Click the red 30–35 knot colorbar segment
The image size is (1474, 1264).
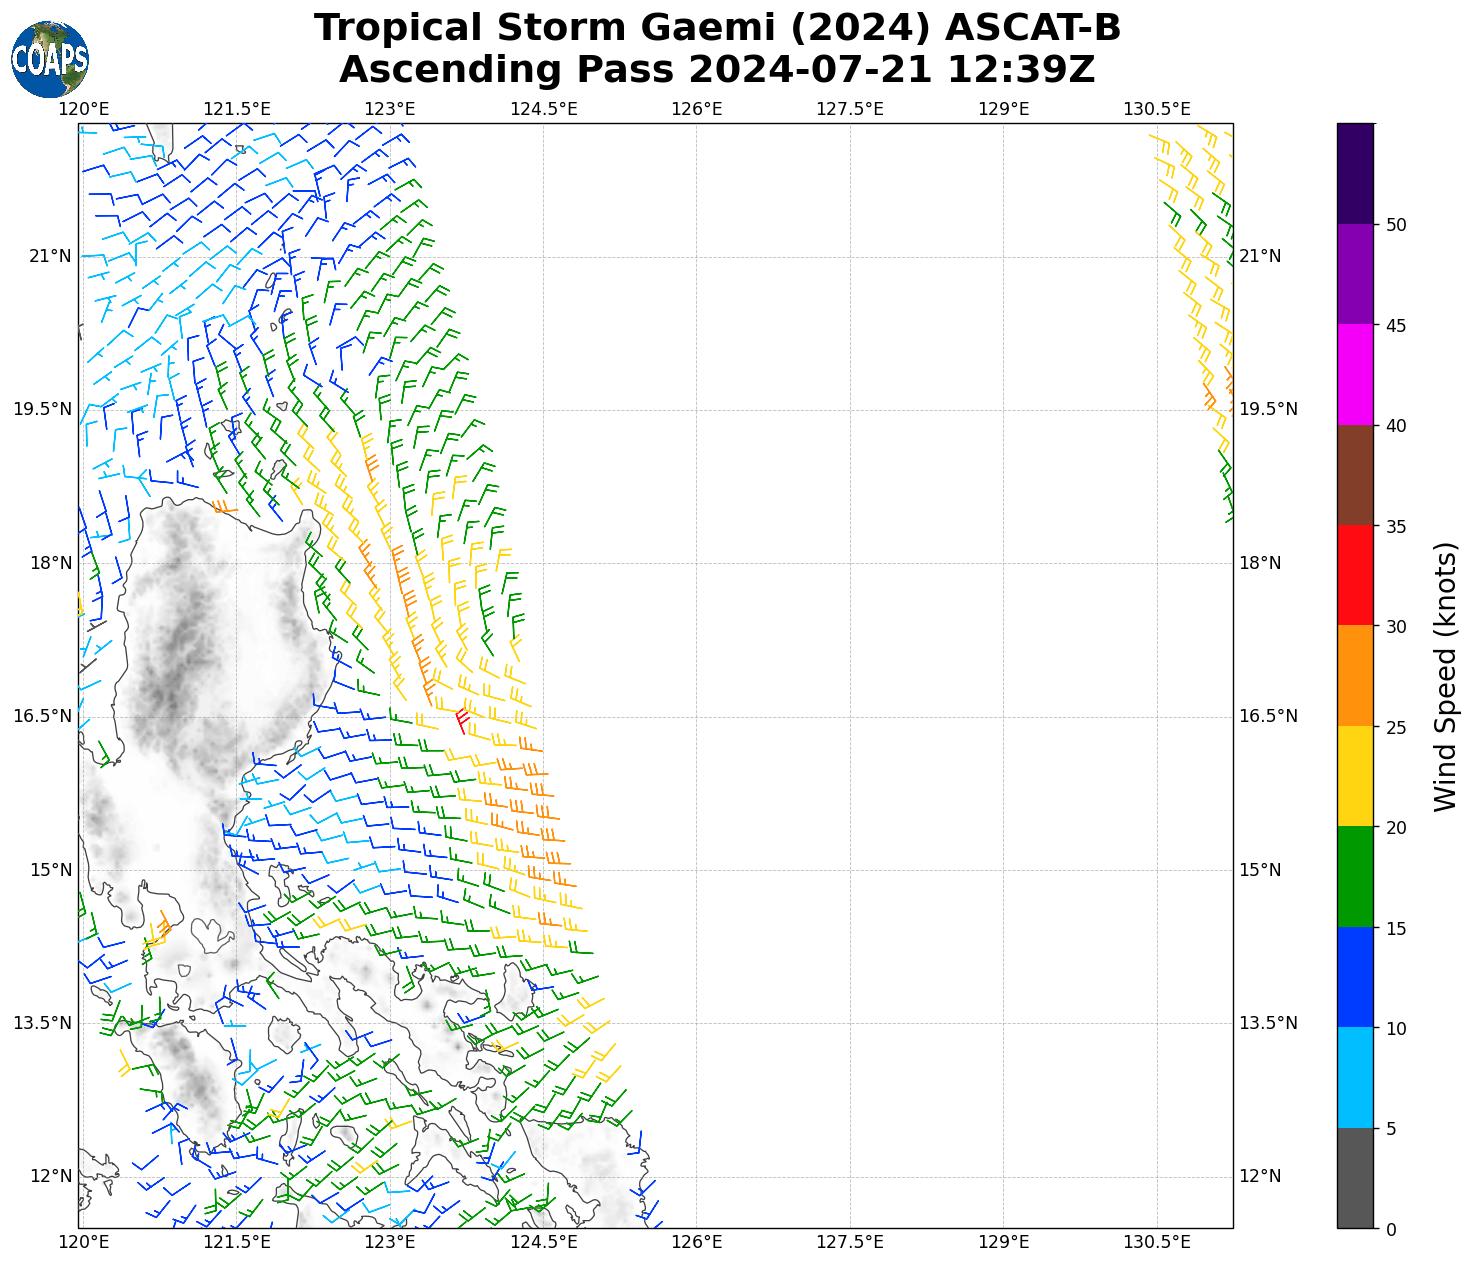pos(1355,575)
